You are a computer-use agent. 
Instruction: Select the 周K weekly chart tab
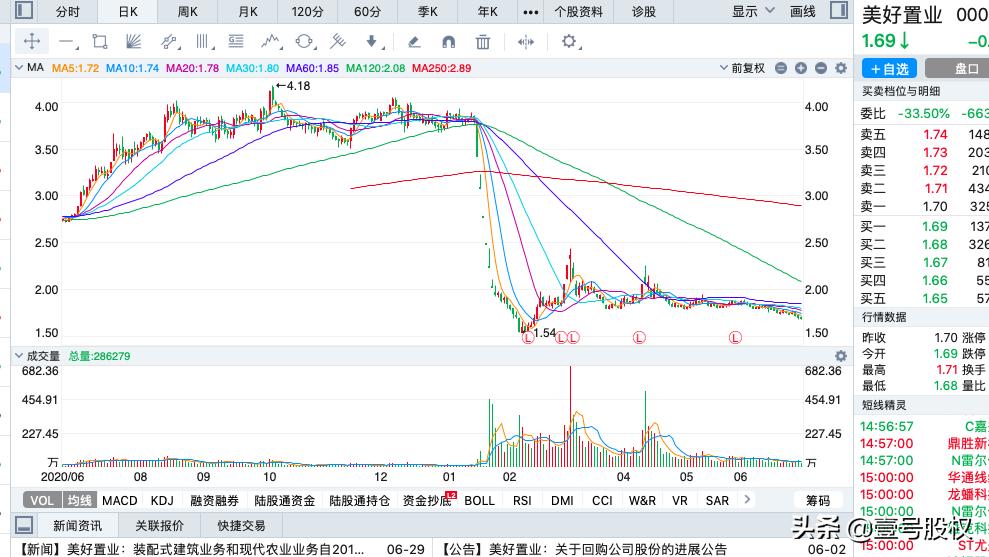(187, 11)
